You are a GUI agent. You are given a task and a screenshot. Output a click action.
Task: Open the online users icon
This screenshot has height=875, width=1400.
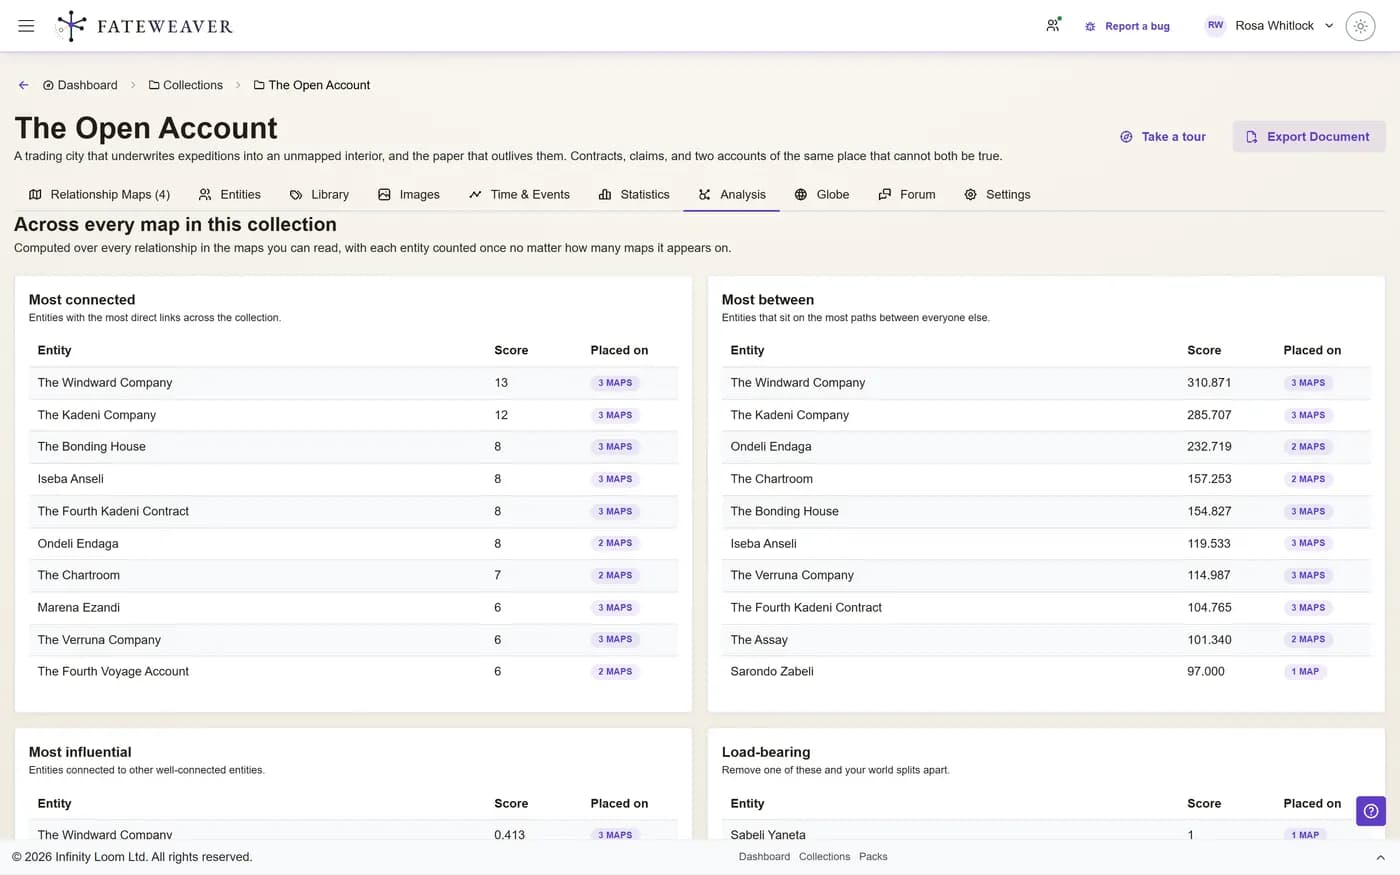(1053, 25)
